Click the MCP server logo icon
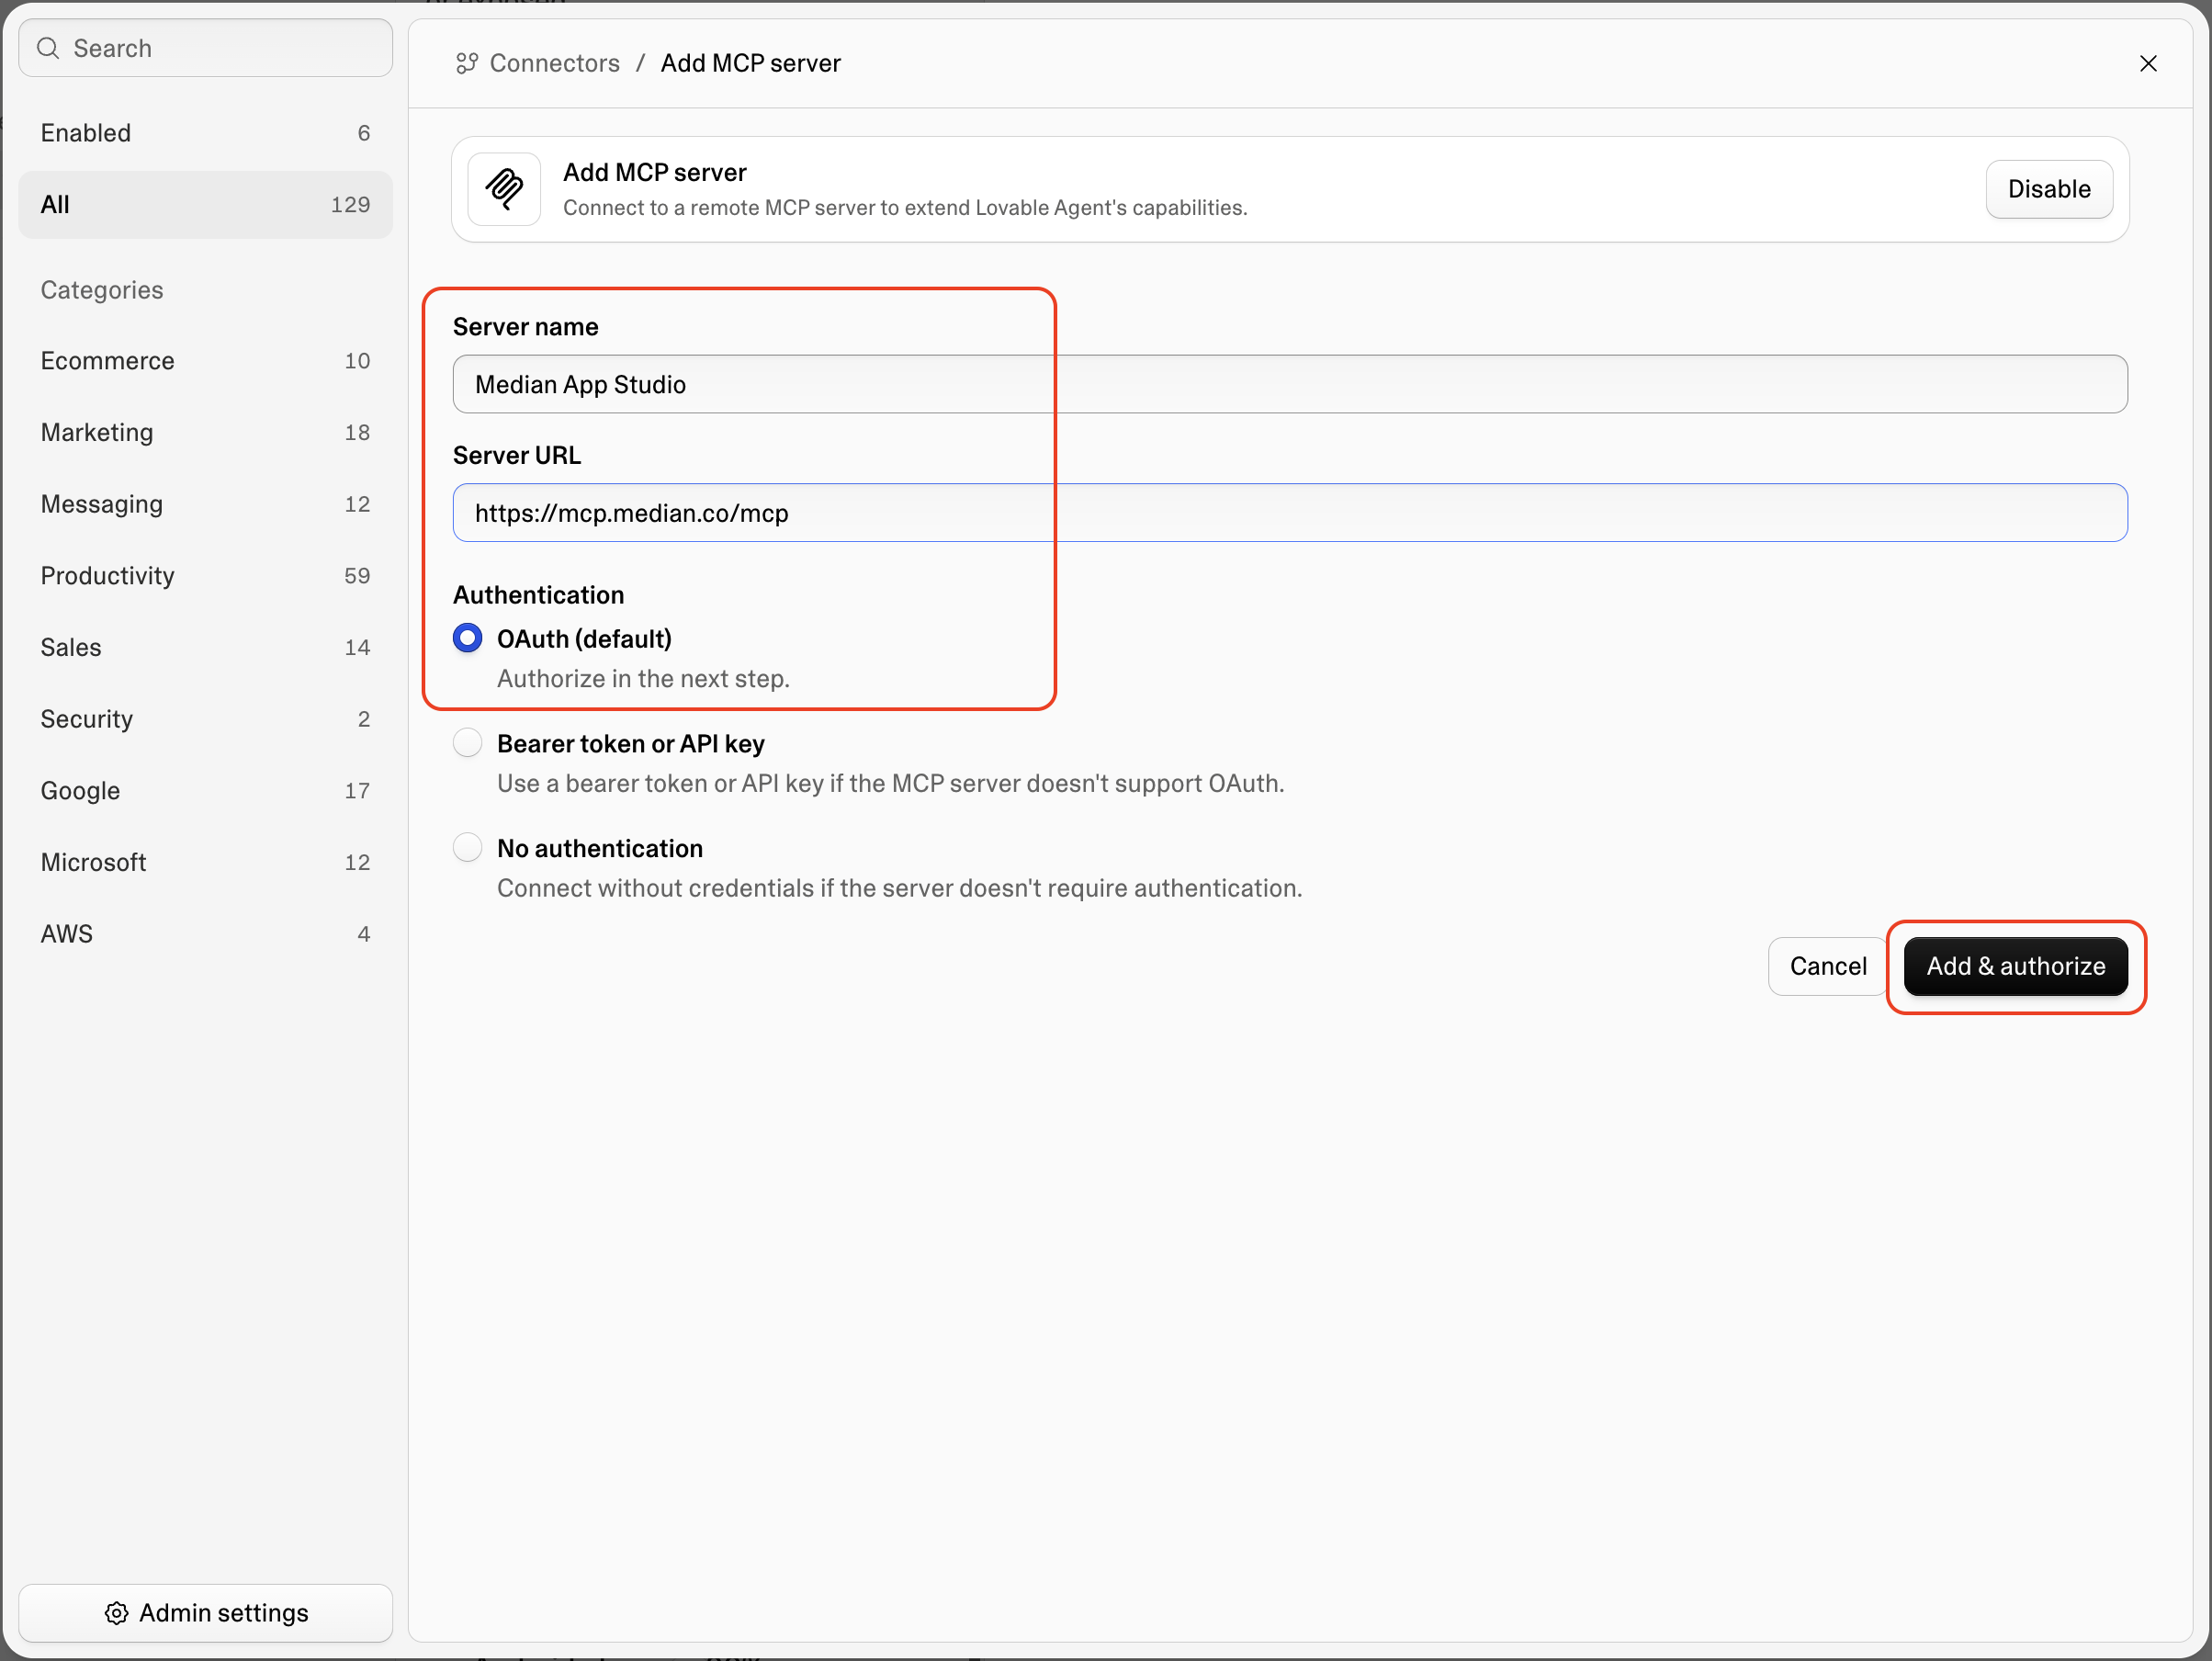Screen dimensions: 2212x1661 (504, 189)
